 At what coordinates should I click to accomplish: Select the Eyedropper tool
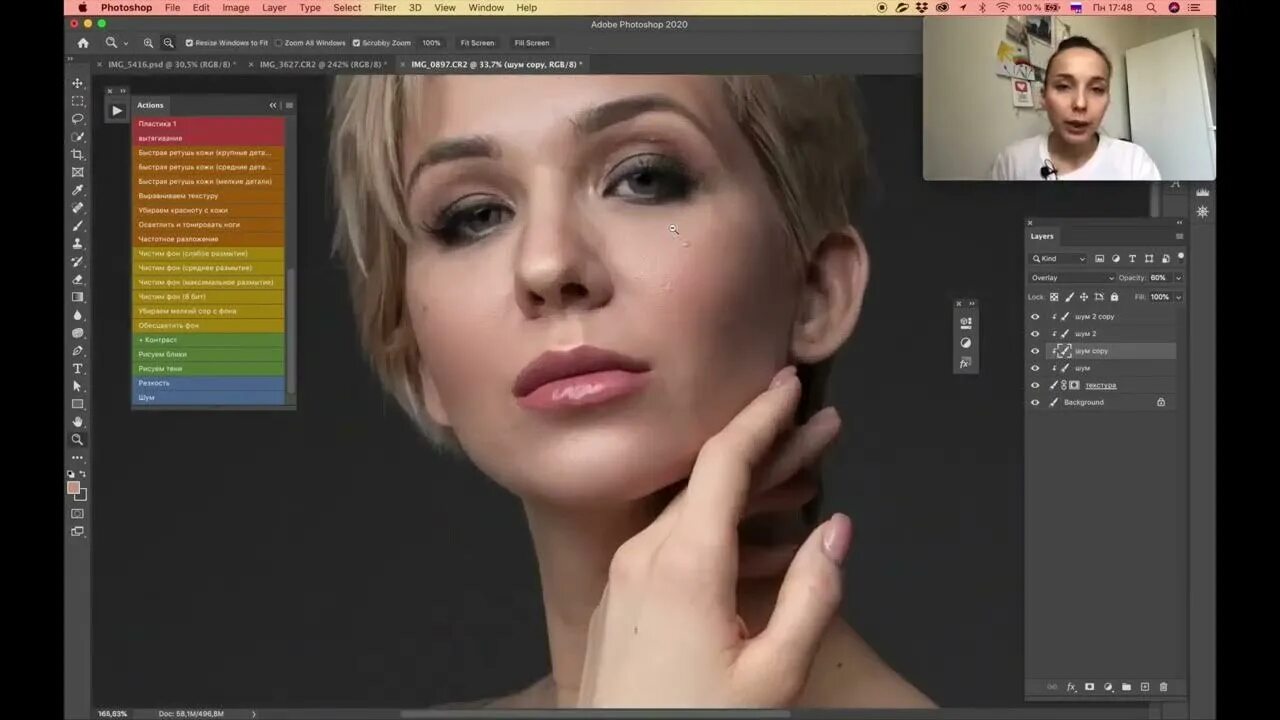point(77,190)
